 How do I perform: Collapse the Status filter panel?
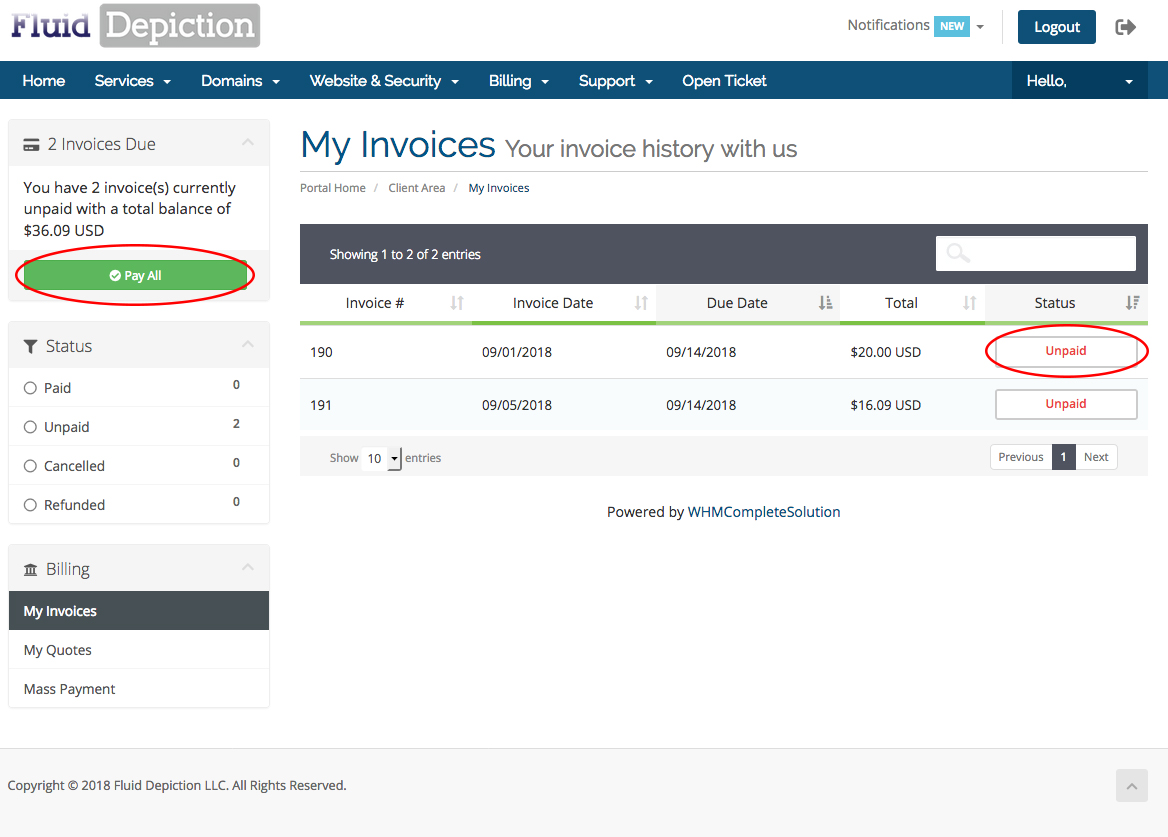pos(248,344)
